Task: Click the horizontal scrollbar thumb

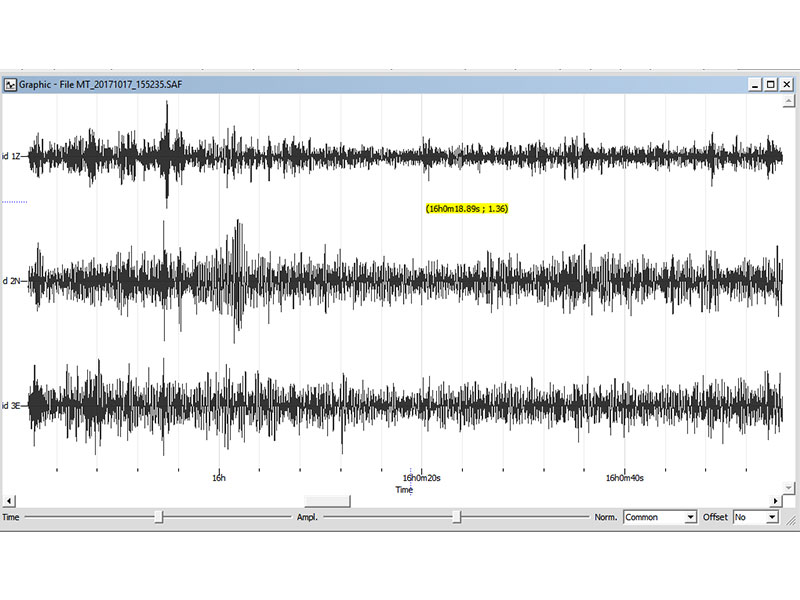Action: coord(327,500)
